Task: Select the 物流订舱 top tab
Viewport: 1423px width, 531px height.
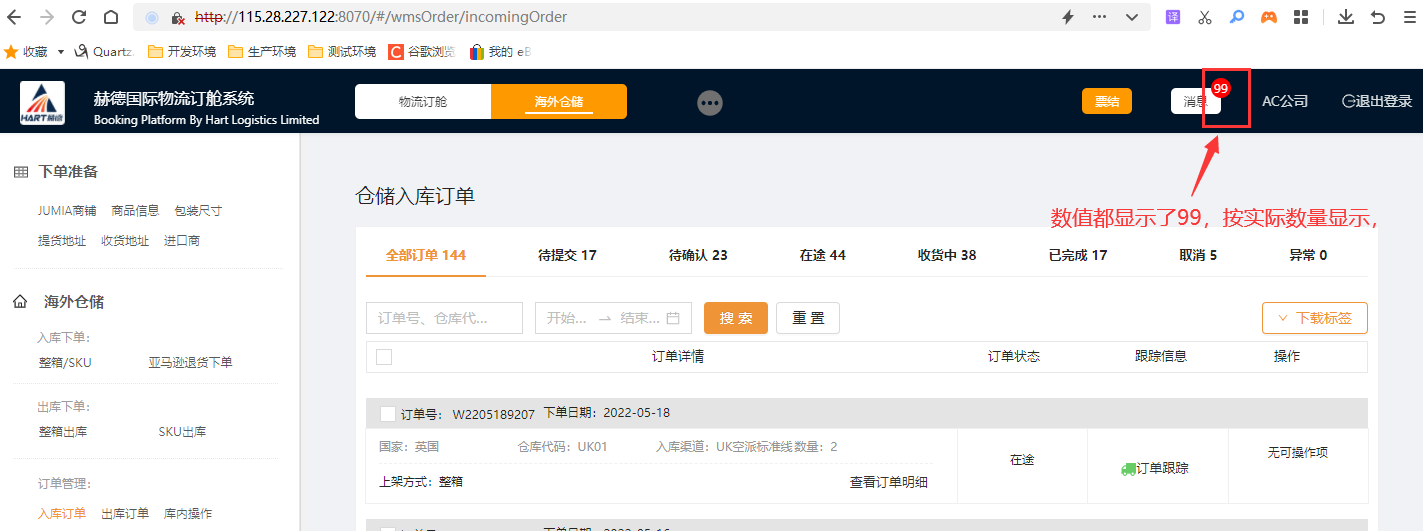Action: pos(423,102)
